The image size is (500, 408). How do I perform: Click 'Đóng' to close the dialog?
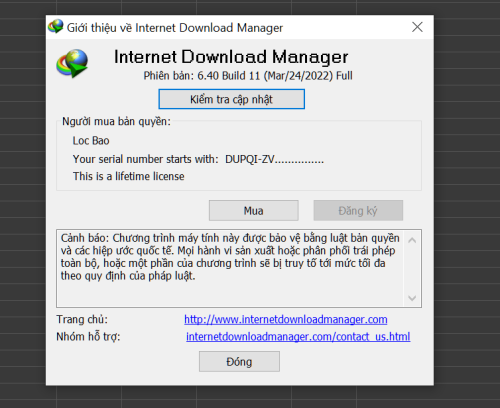[239, 361]
